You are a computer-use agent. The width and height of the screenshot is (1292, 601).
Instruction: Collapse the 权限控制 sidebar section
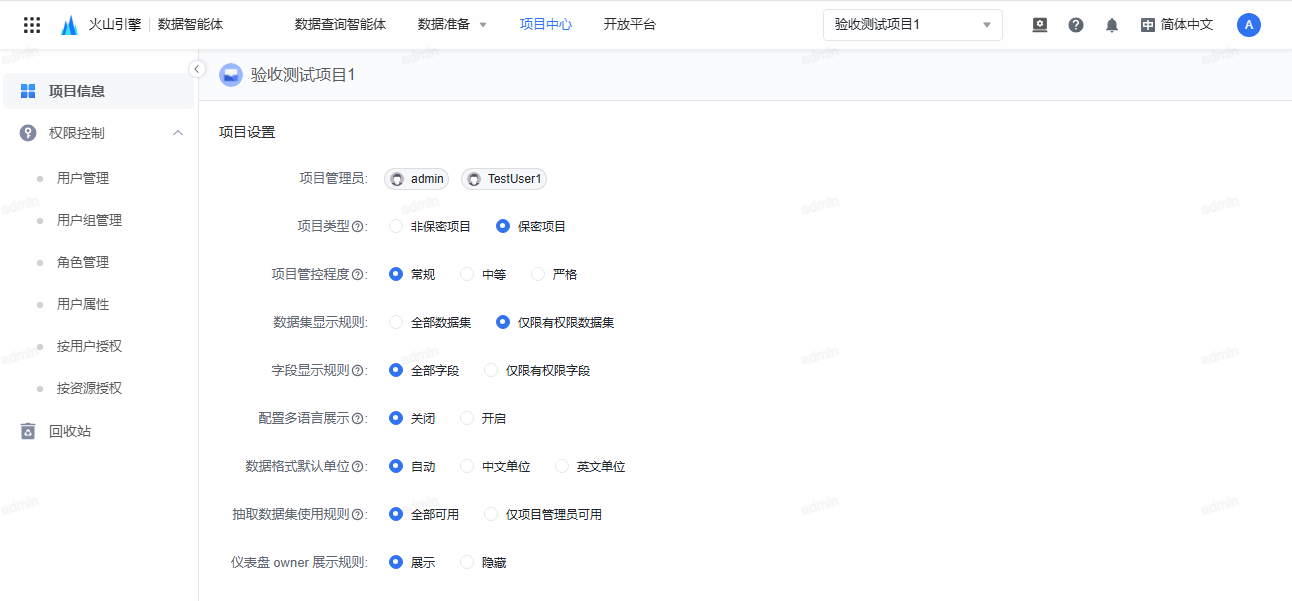(178, 133)
